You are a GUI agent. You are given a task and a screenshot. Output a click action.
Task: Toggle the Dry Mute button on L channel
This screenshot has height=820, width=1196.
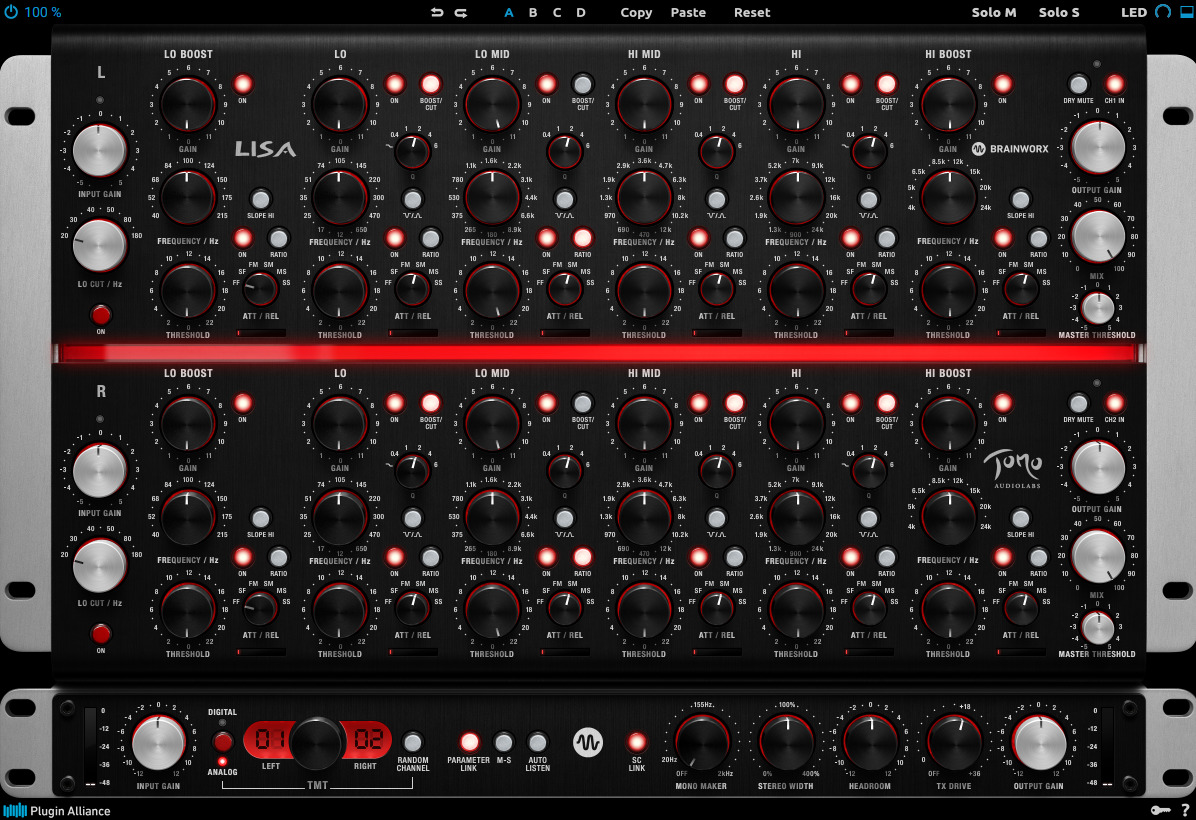point(1078,84)
